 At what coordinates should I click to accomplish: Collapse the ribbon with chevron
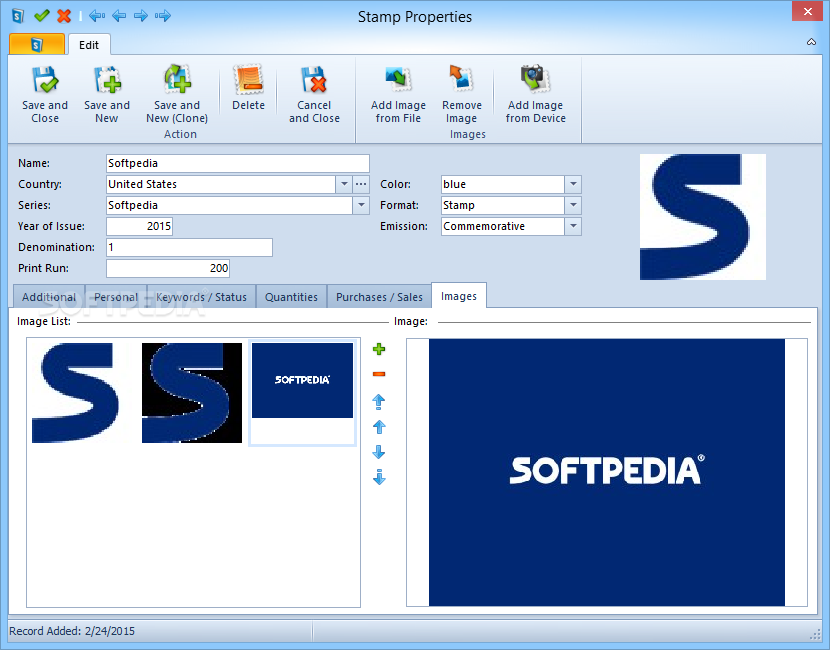(811, 42)
